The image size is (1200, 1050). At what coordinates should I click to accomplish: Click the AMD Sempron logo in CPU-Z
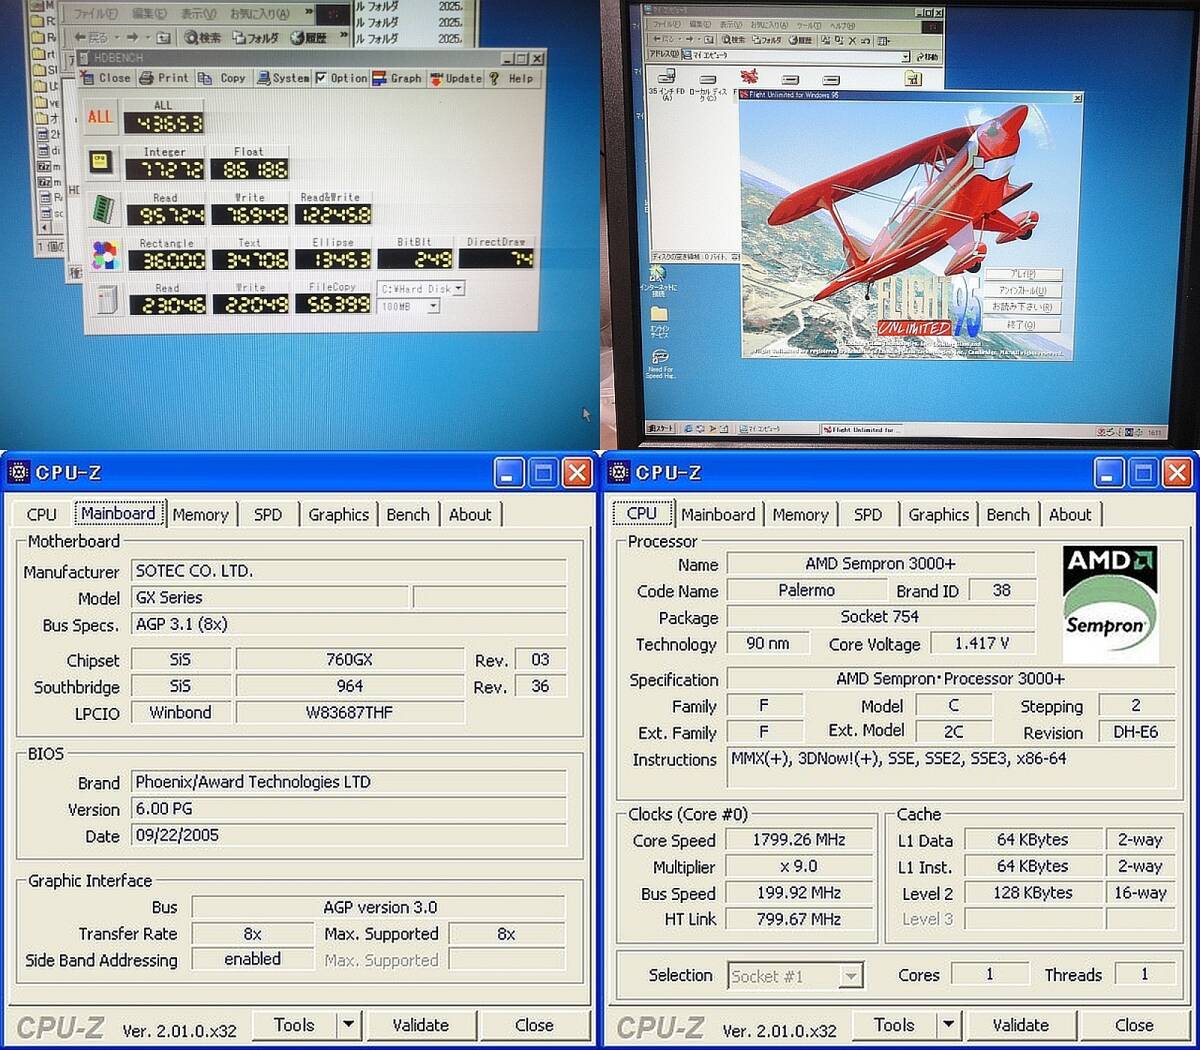tap(1110, 605)
